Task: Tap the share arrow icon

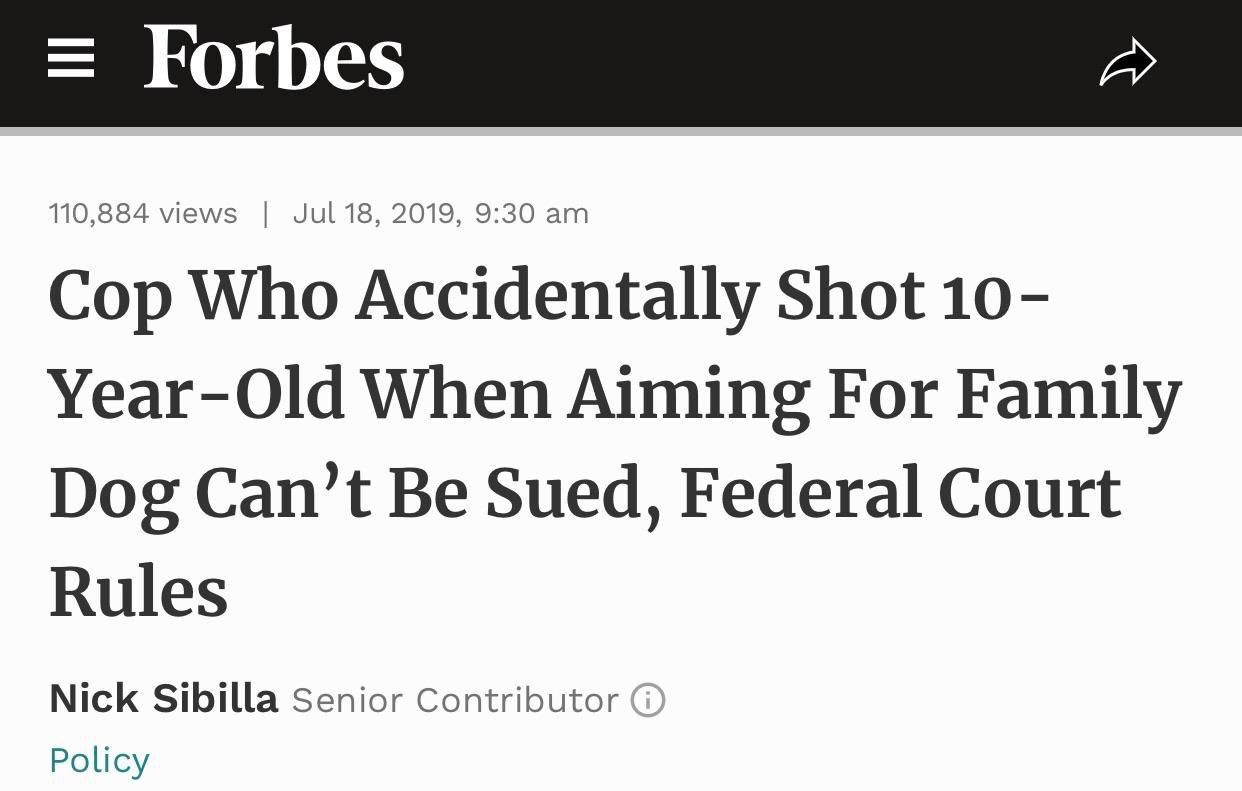Action: tap(1127, 63)
